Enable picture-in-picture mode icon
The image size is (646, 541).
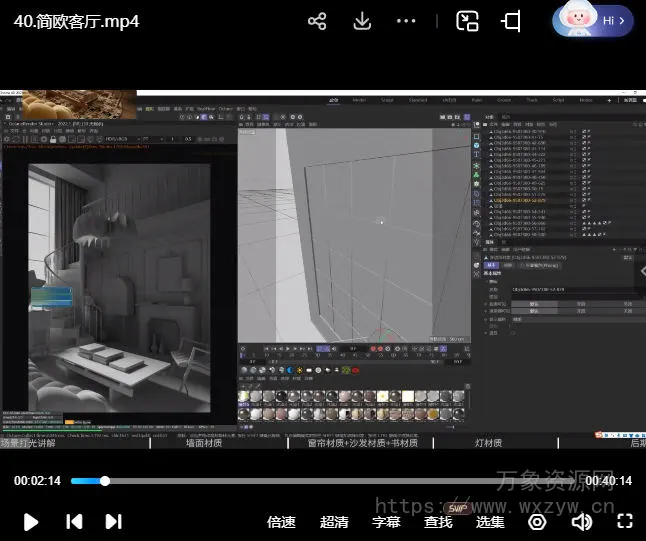[467, 21]
